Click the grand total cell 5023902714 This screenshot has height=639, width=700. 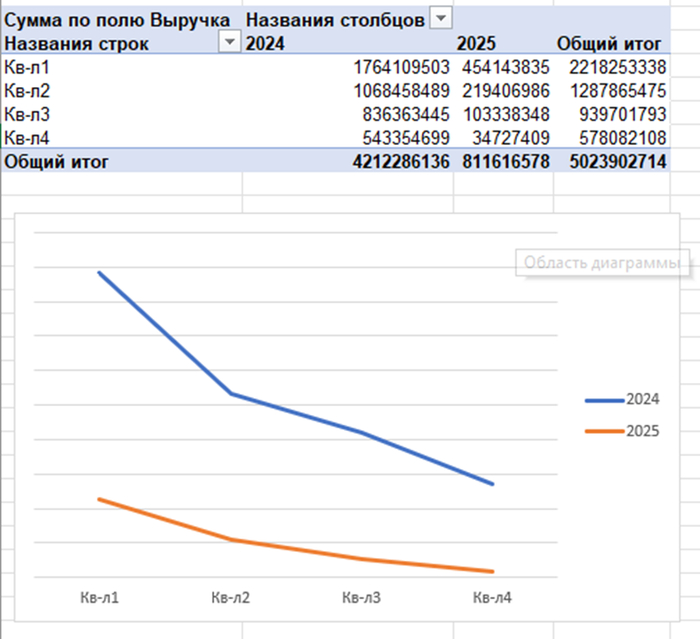click(613, 160)
